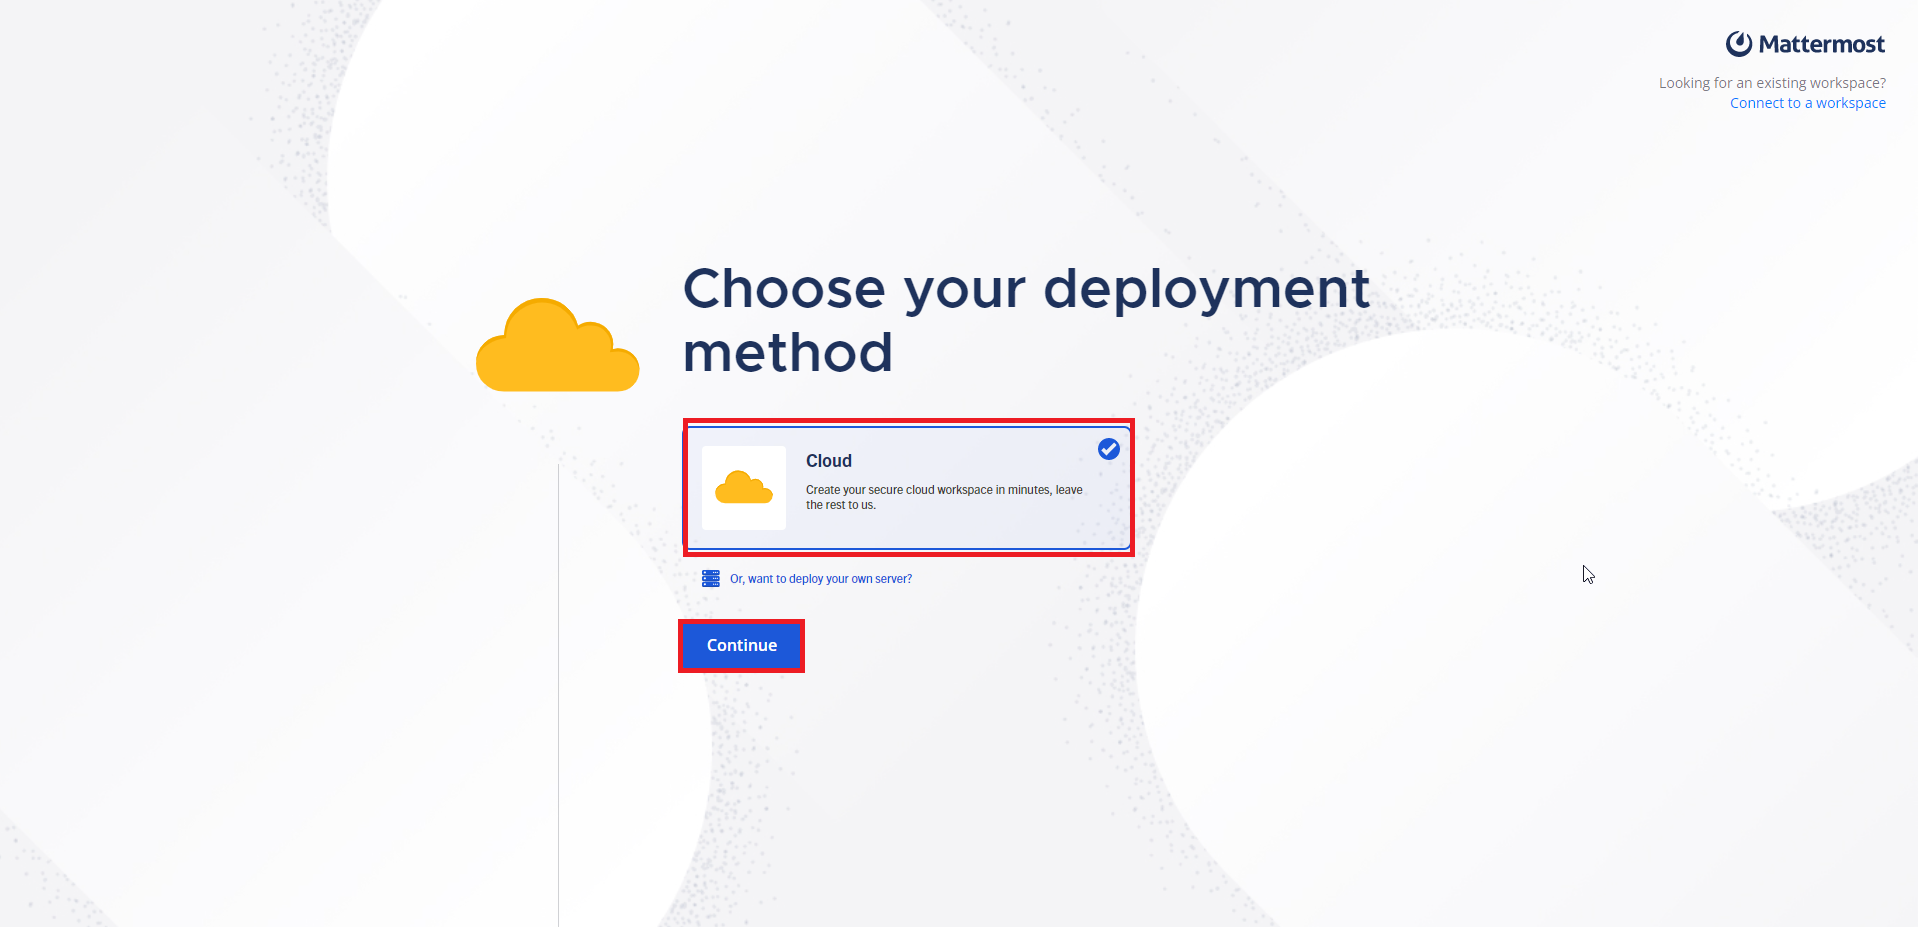Click the Mattermost logo icon
Screen dimensions: 1918x927
pos(1739,44)
